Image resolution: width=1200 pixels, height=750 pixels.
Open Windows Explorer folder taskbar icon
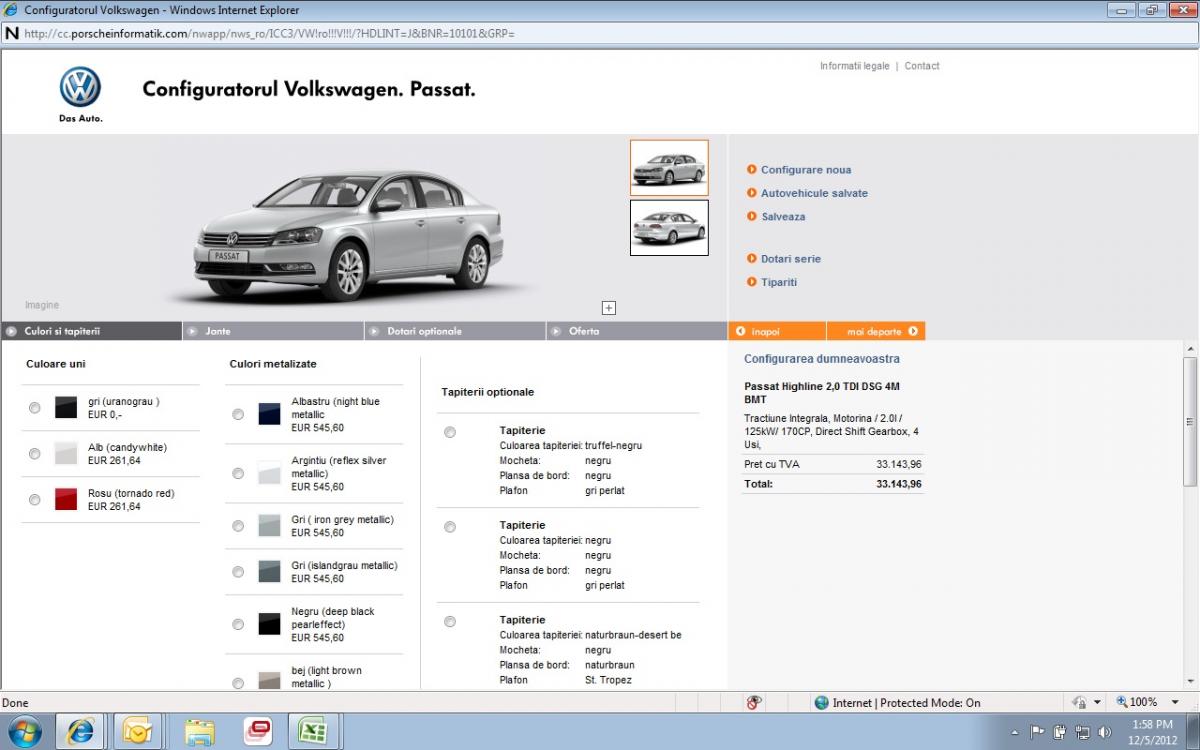pos(199,732)
